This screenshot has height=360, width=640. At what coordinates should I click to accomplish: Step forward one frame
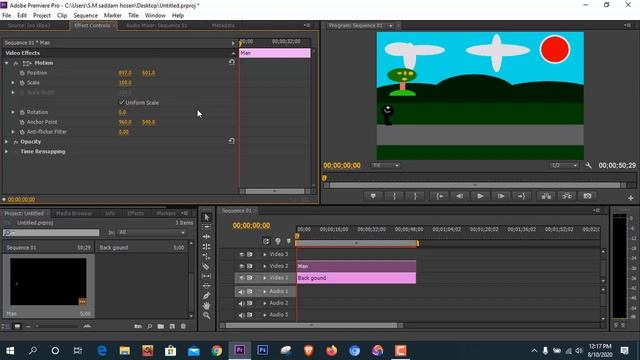click(x=501, y=196)
